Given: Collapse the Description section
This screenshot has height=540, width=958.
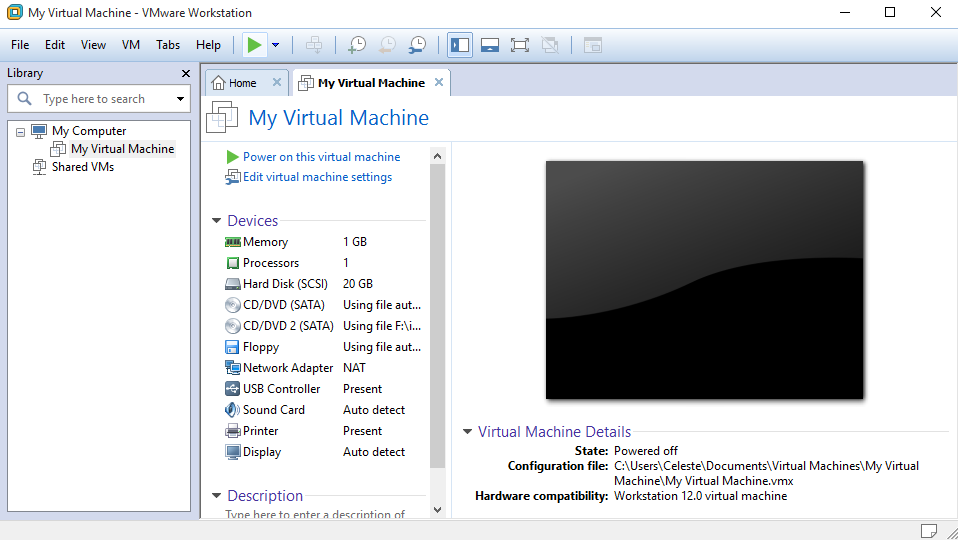Looking at the screenshot, I should pos(216,495).
